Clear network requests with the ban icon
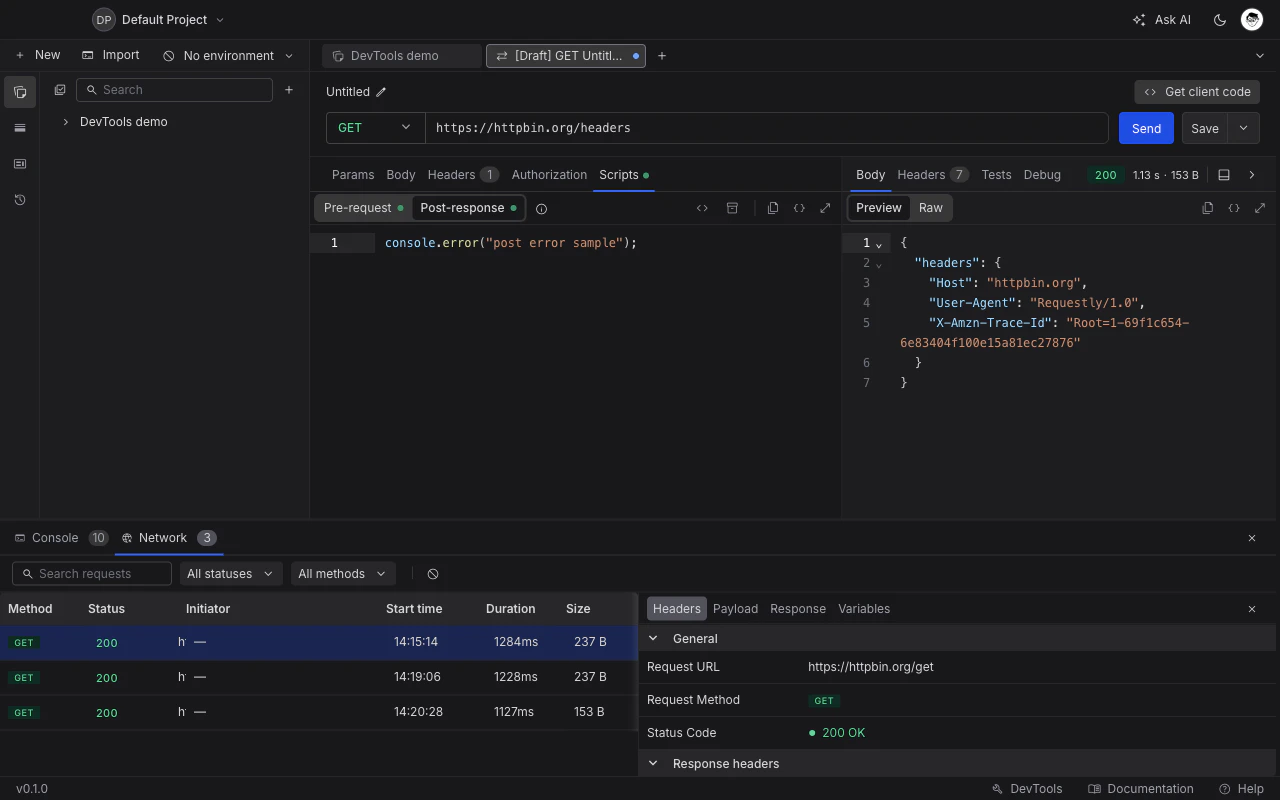Image resolution: width=1280 pixels, height=800 pixels. 433,574
